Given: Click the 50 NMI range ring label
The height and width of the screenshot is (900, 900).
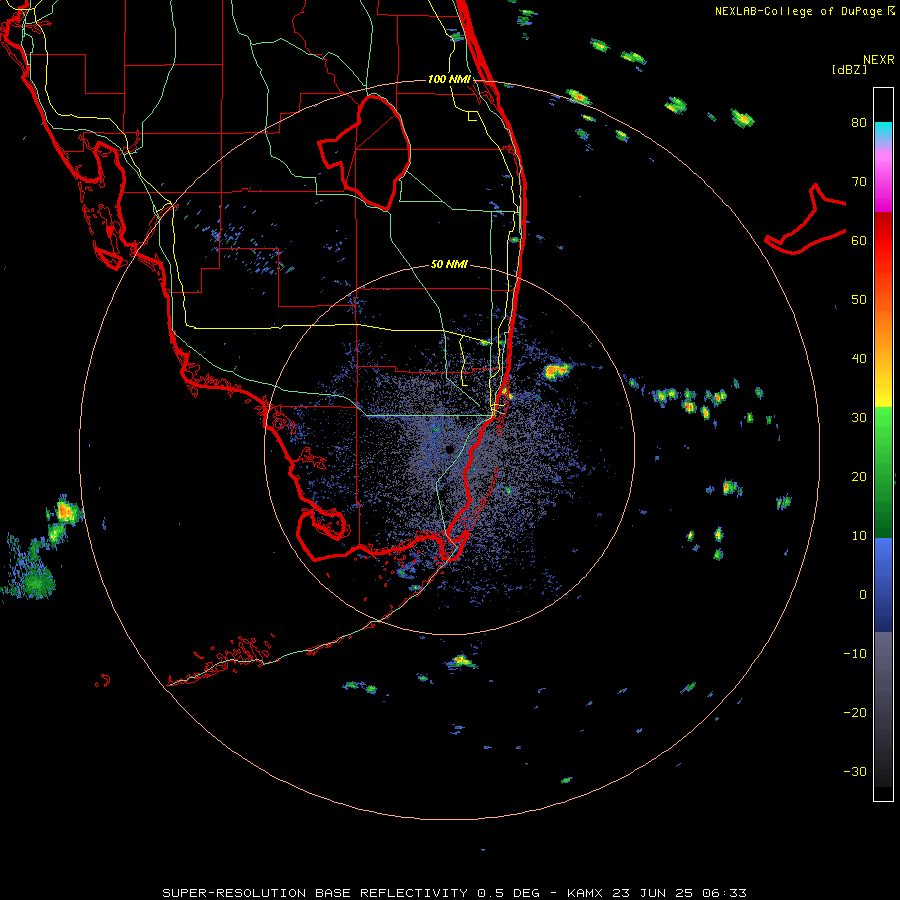Looking at the screenshot, I should pos(449,265).
